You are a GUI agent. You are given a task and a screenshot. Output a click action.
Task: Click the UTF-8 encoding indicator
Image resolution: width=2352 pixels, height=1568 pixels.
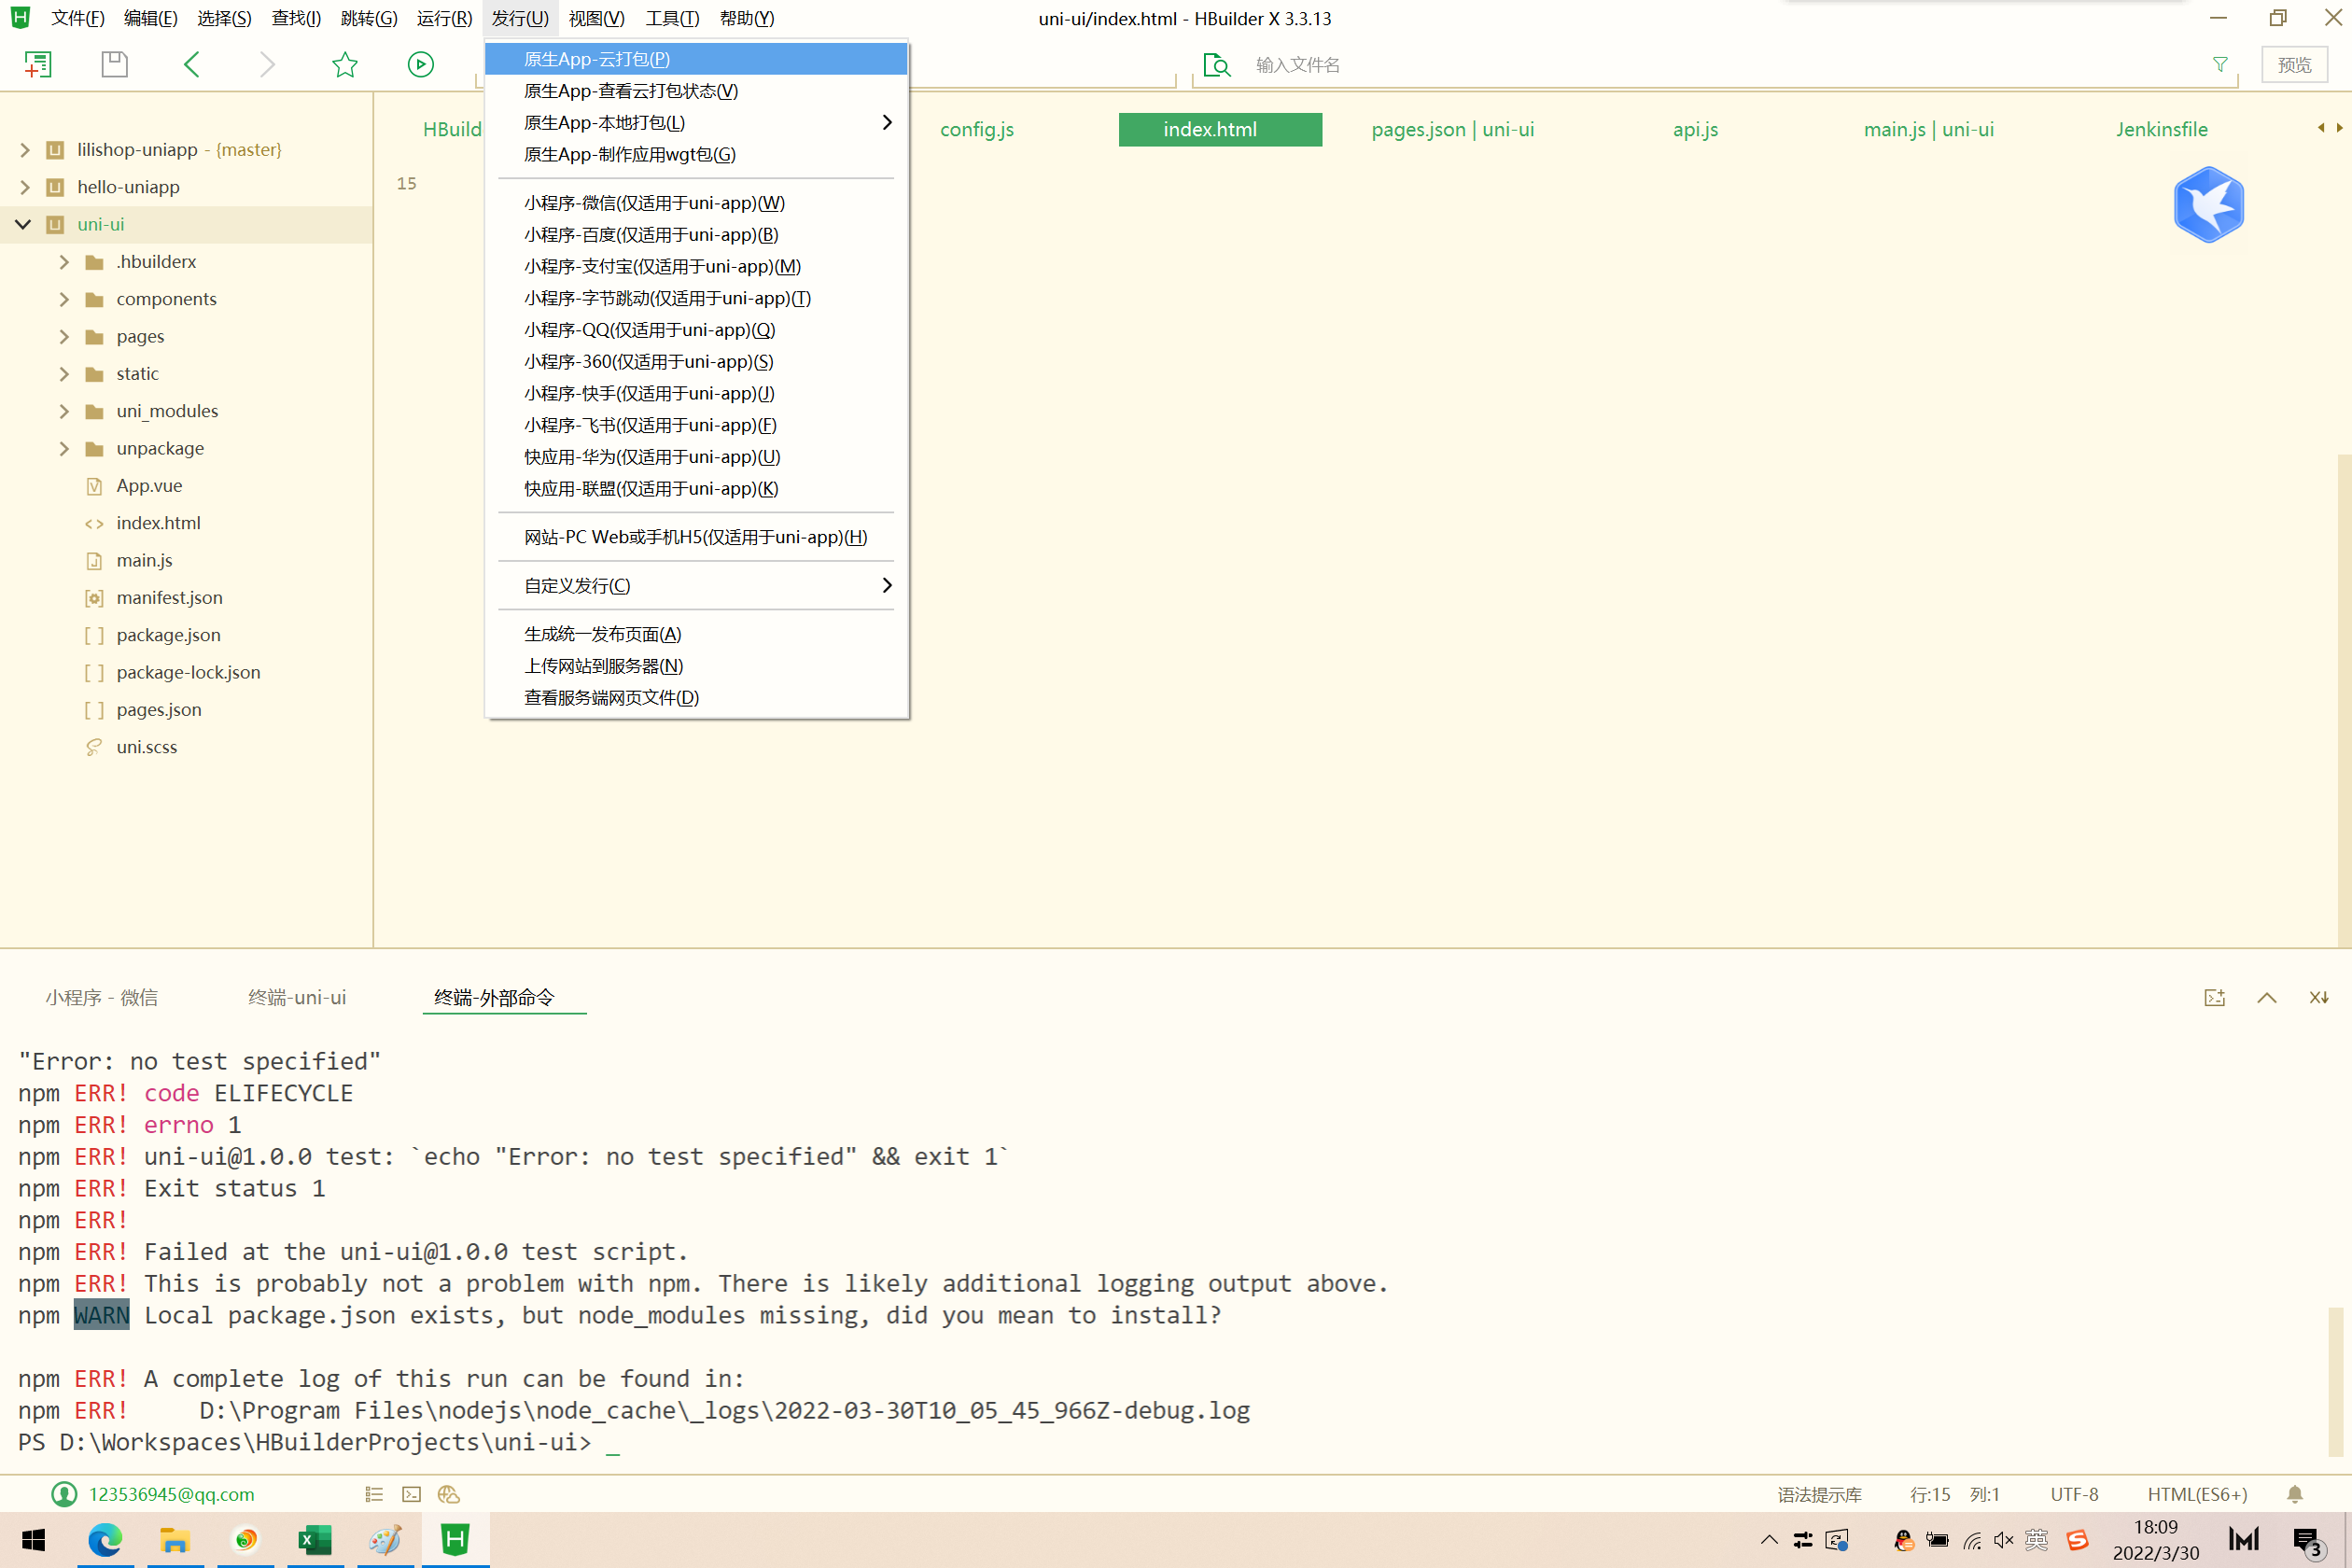[x=2074, y=1494]
